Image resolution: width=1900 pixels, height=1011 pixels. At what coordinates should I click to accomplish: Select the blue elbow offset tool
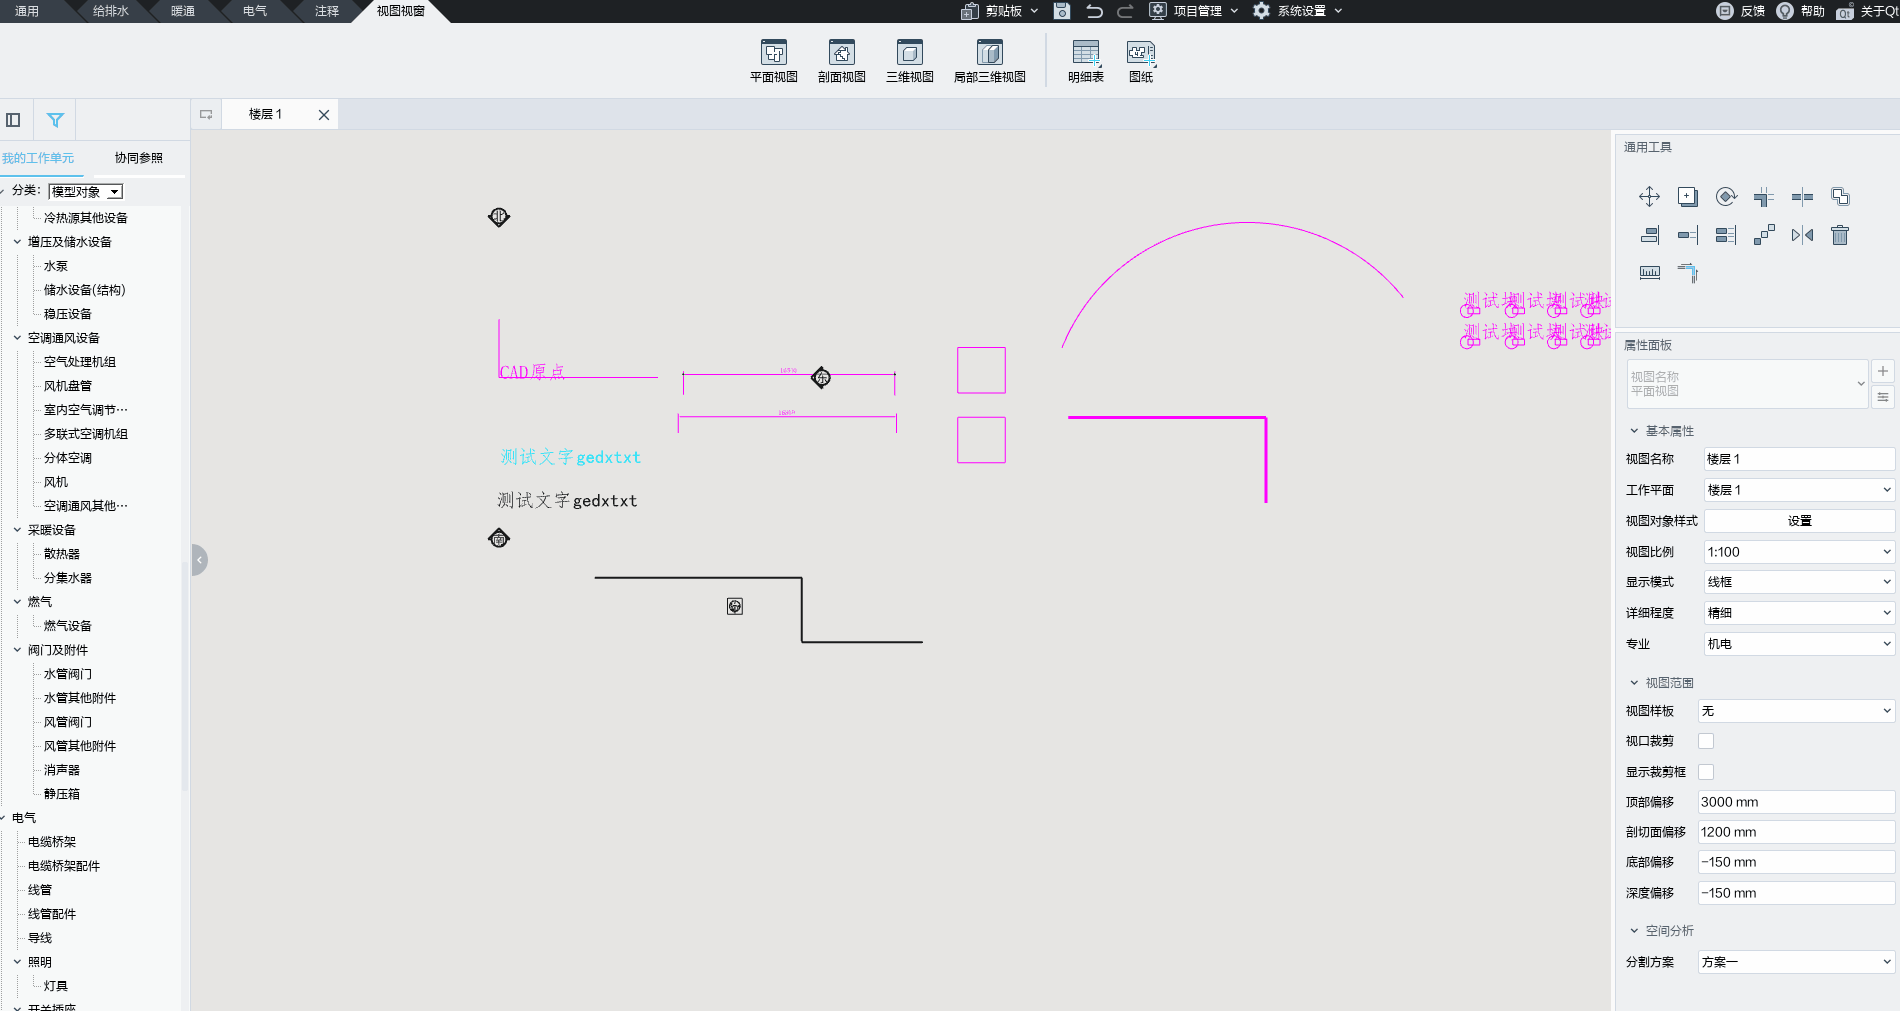pyautogui.click(x=1688, y=273)
